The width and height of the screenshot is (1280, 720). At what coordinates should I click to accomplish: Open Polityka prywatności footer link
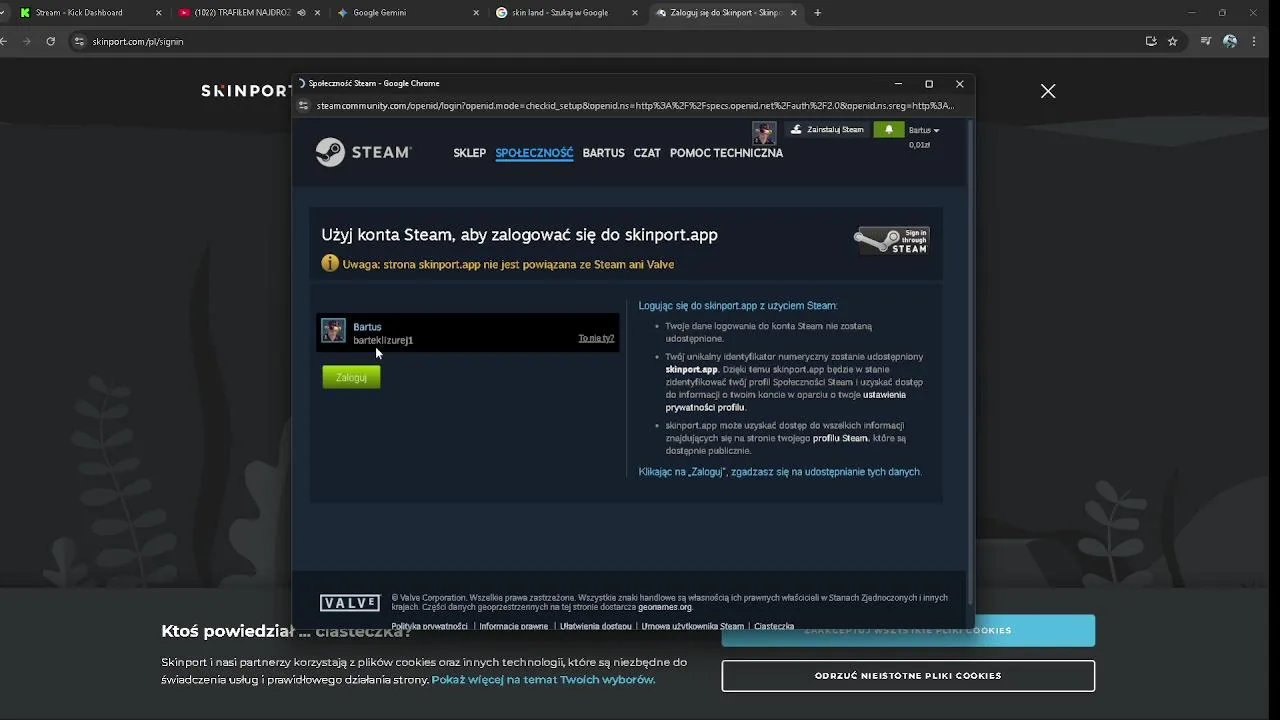pyautogui.click(x=429, y=626)
